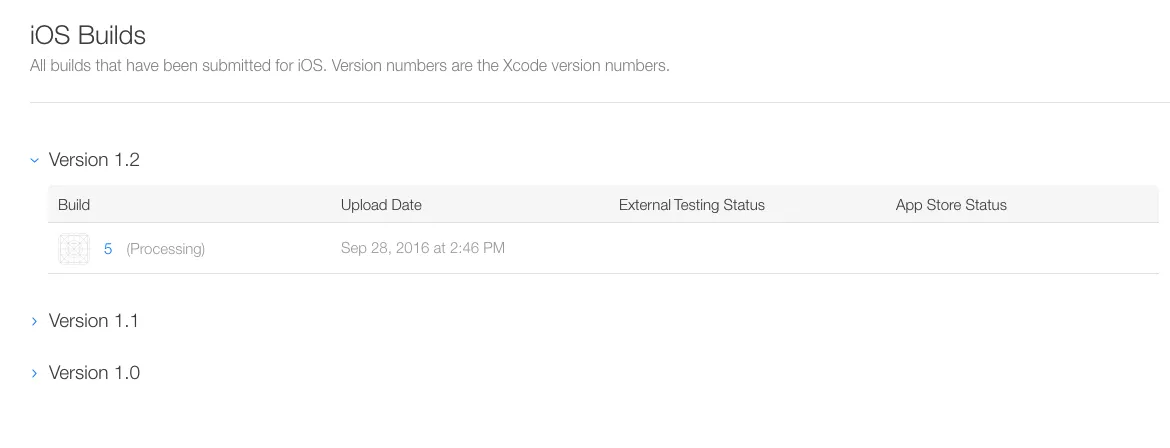This screenshot has width=1170, height=448.
Task: Expand the Version 1.1 chevron
Action: [35, 321]
